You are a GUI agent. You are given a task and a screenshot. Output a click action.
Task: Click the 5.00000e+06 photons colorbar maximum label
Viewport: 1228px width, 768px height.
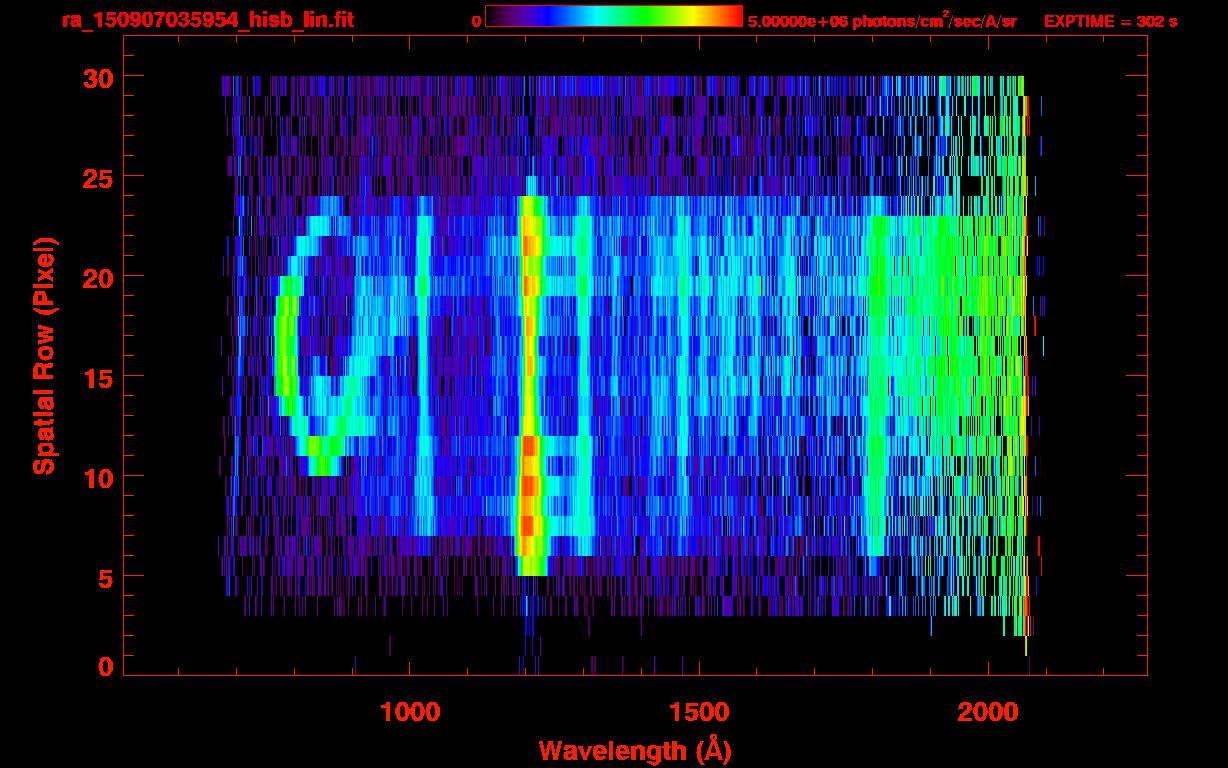coord(881,21)
